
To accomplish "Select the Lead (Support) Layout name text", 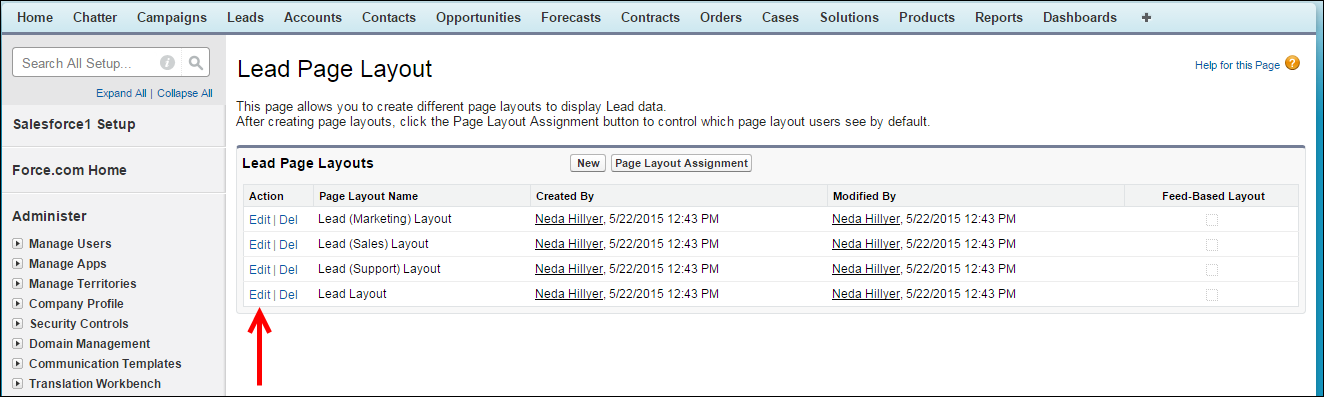I will tap(379, 269).
